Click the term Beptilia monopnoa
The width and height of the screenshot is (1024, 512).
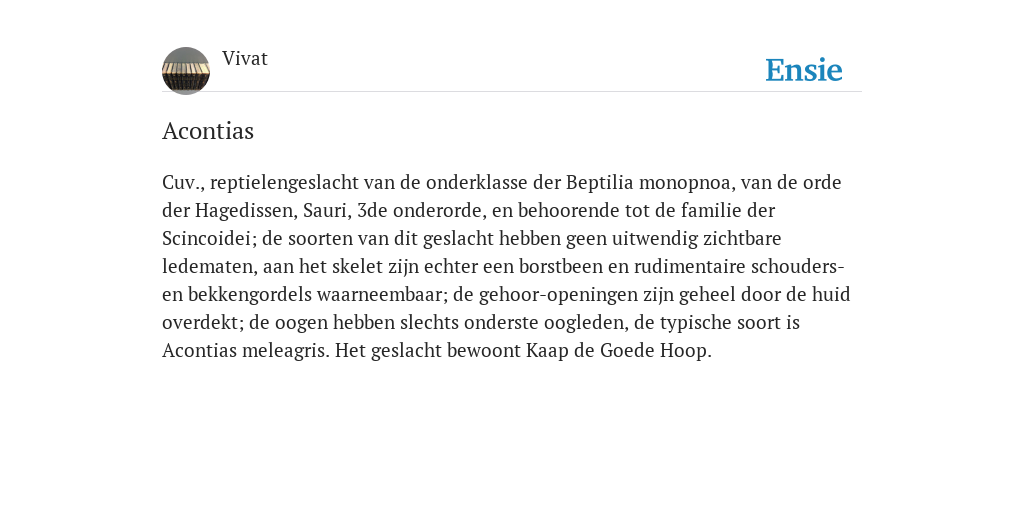point(648,184)
